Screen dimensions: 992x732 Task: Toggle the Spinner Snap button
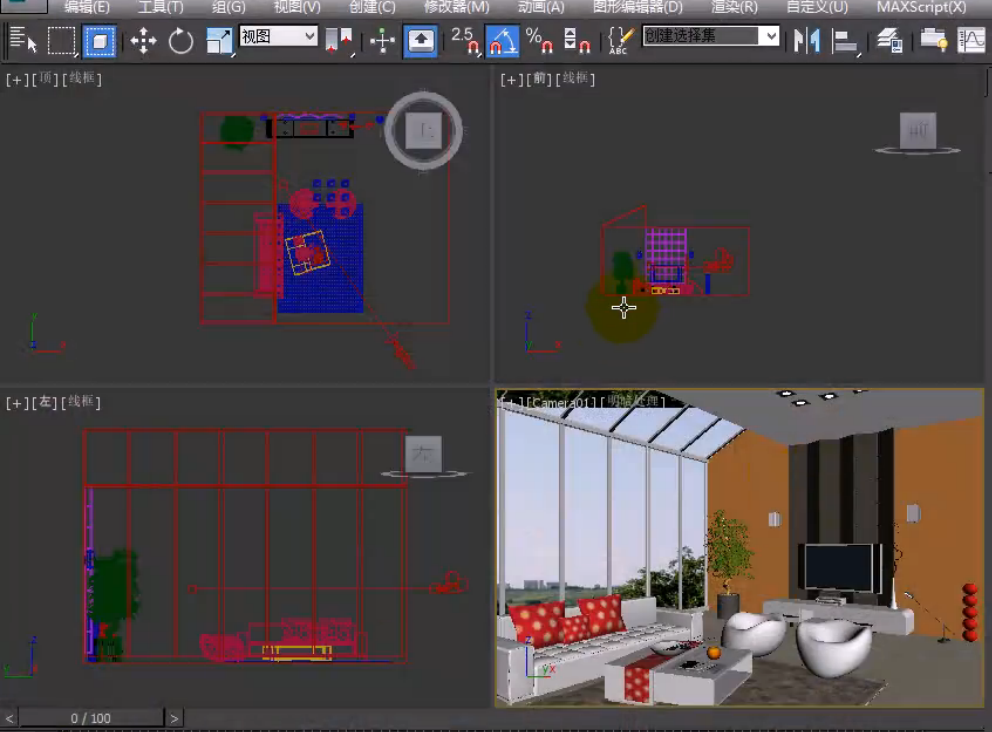coord(576,41)
